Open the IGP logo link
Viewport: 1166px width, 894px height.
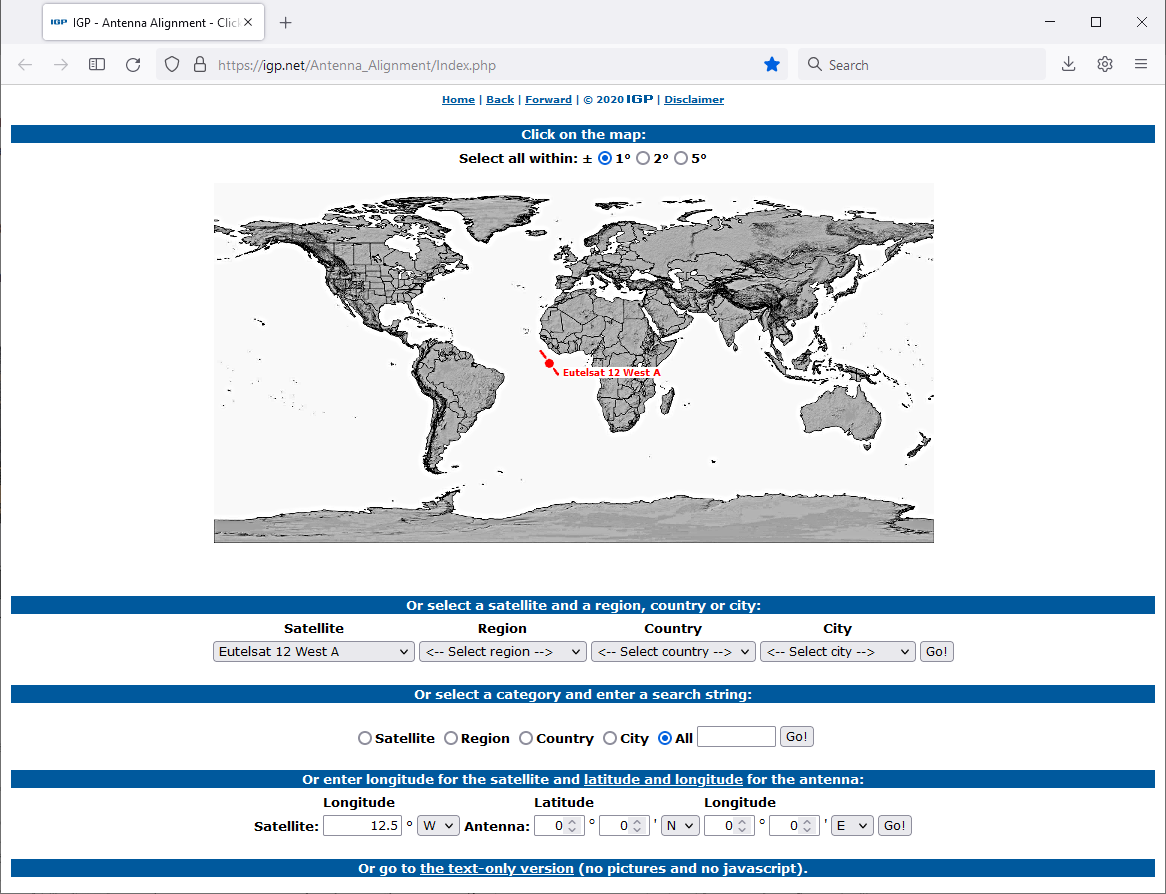640,99
